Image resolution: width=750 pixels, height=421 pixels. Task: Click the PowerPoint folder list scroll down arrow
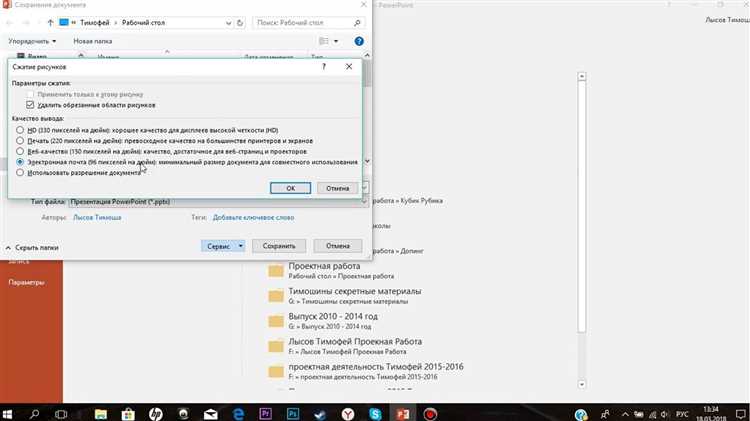tap(582, 384)
